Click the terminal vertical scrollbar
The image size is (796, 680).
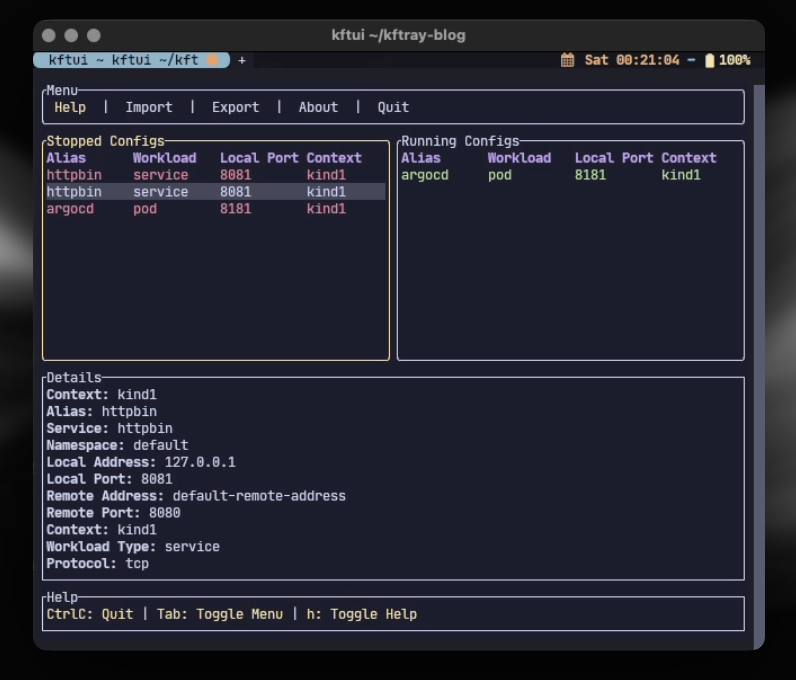(x=759, y=366)
